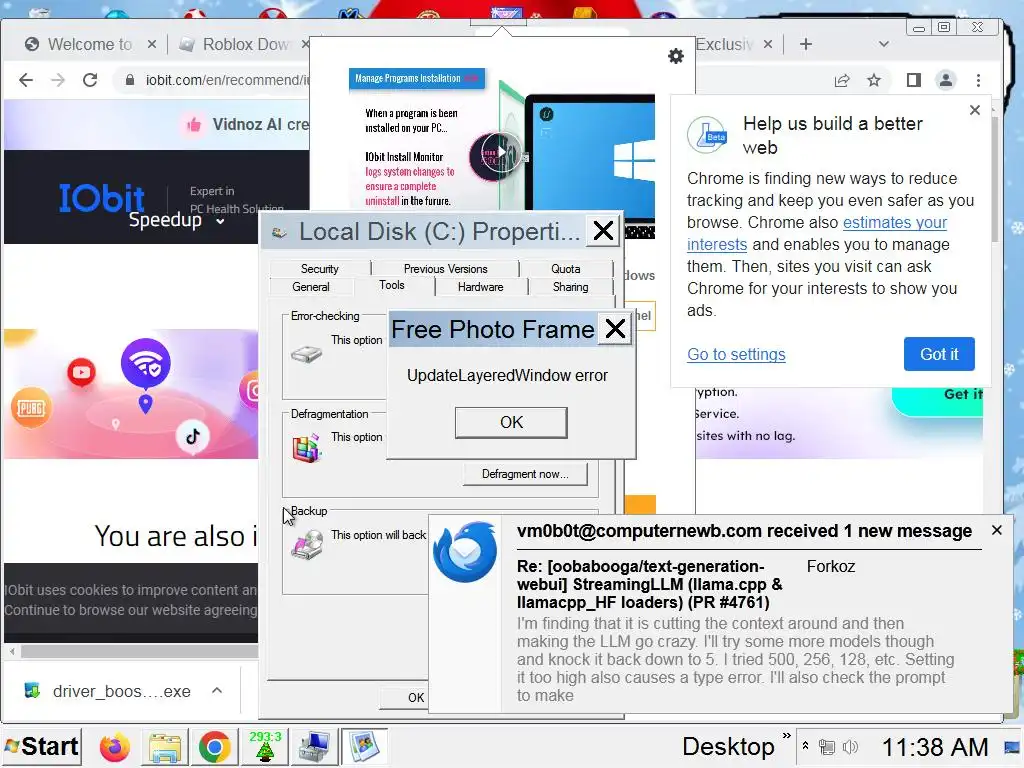This screenshot has width=1024, height=768.
Task: Click the network tray icon
Action: 827,747
